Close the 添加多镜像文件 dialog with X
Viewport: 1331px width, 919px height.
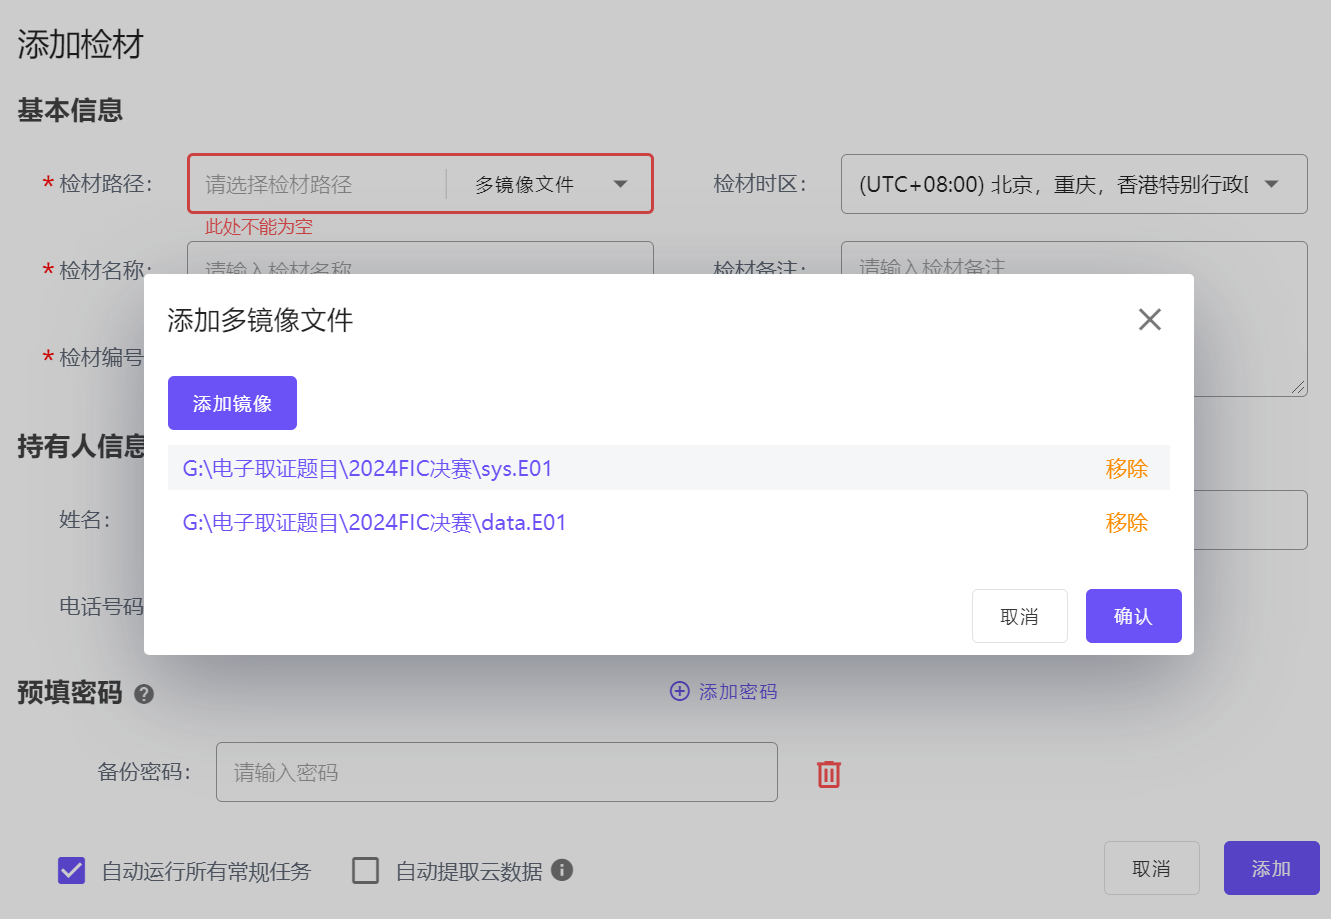click(x=1150, y=320)
